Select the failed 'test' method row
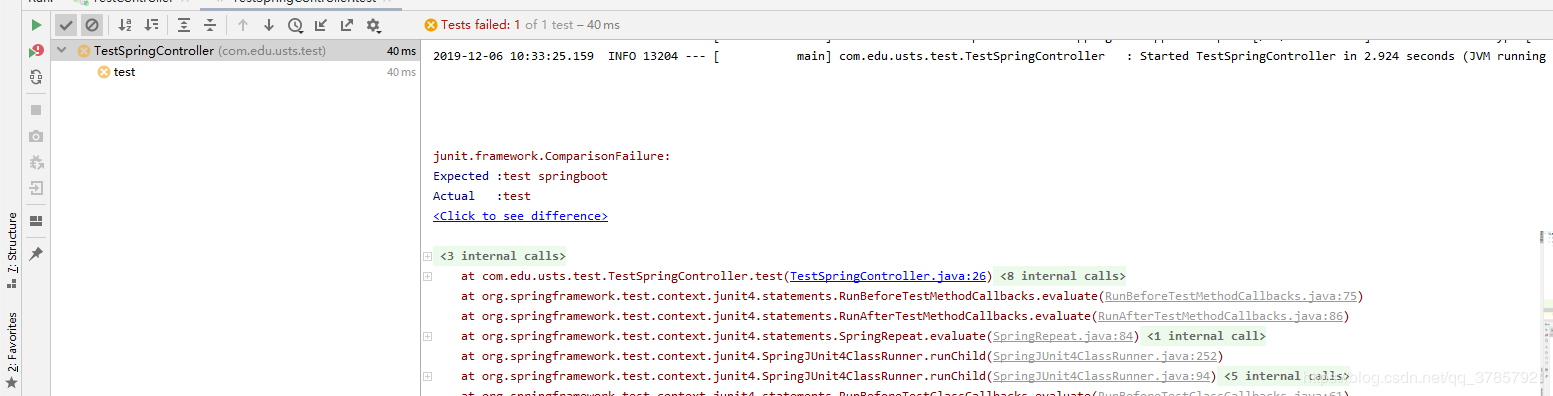The height and width of the screenshot is (396, 1553). pos(236,72)
